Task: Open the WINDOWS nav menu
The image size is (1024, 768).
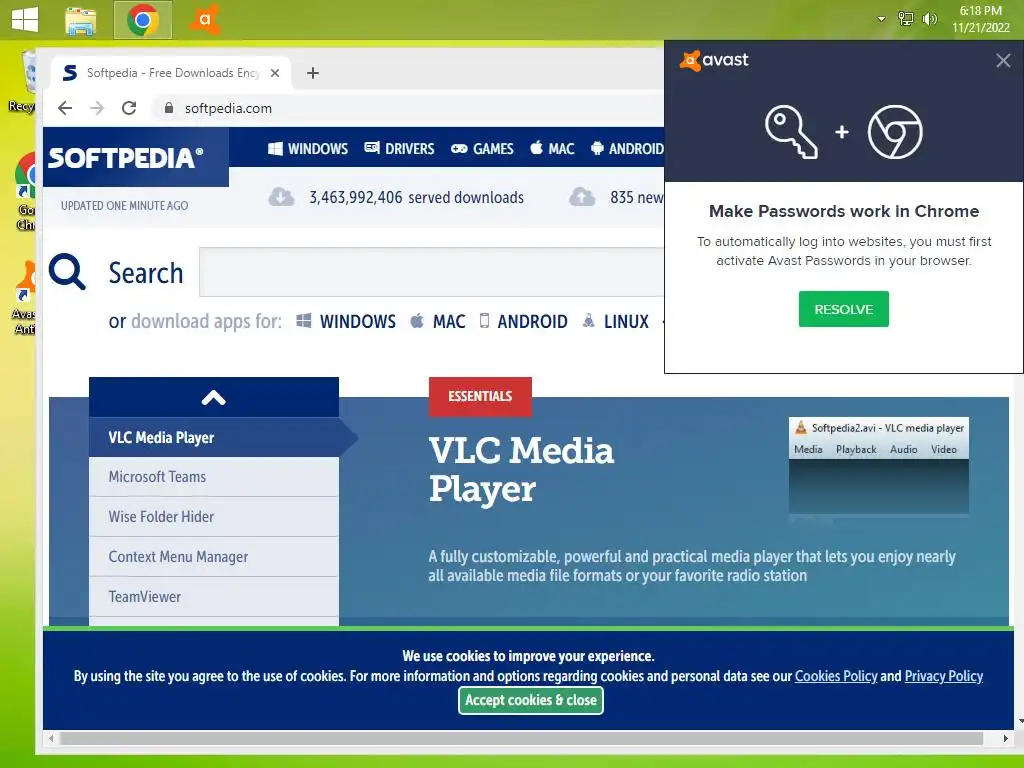Action: [308, 149]
